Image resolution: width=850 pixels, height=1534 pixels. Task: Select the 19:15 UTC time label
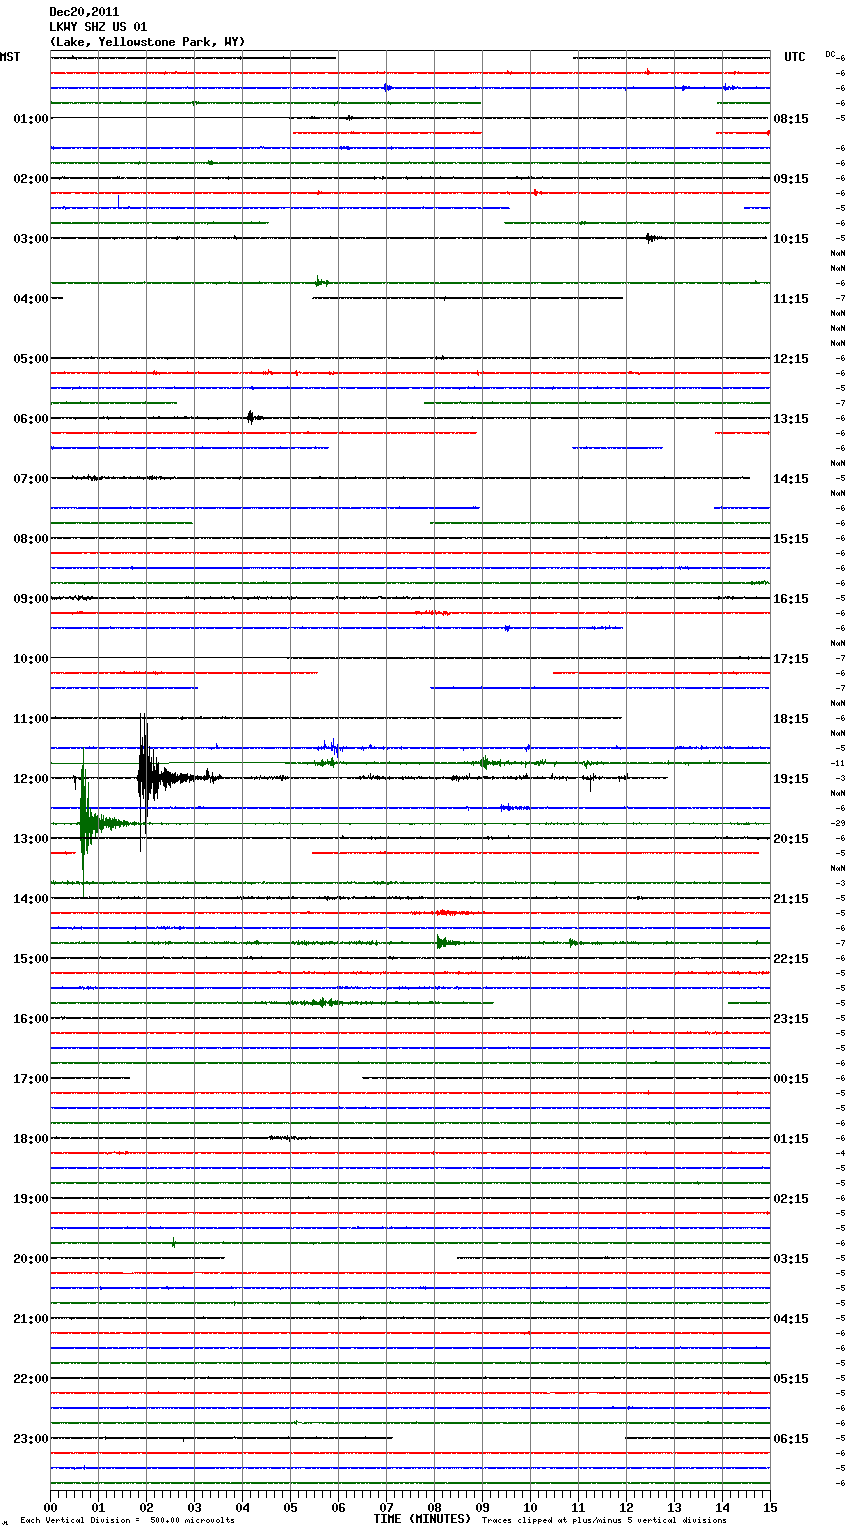791,779
